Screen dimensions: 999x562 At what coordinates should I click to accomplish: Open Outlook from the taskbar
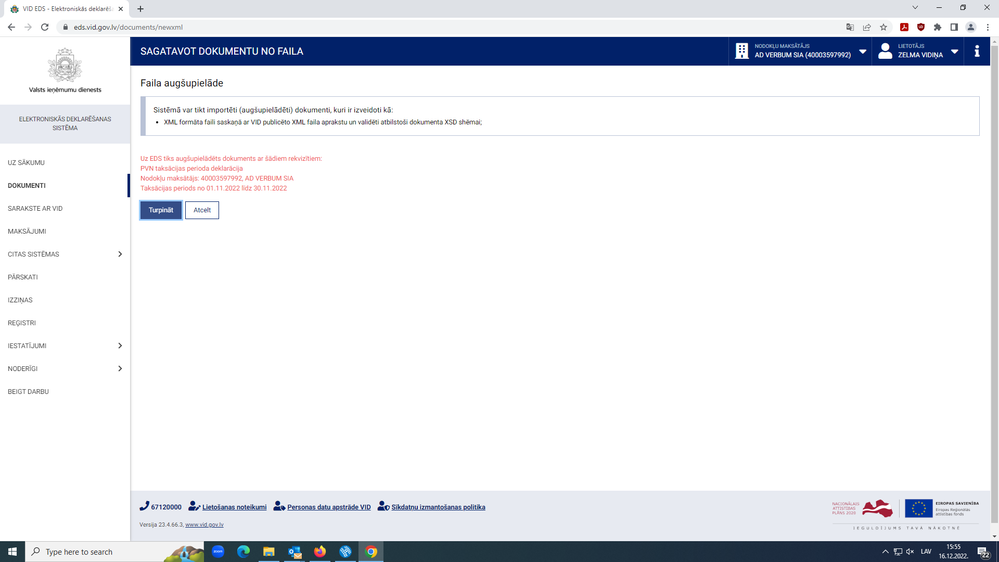click(x=294, y=552)
